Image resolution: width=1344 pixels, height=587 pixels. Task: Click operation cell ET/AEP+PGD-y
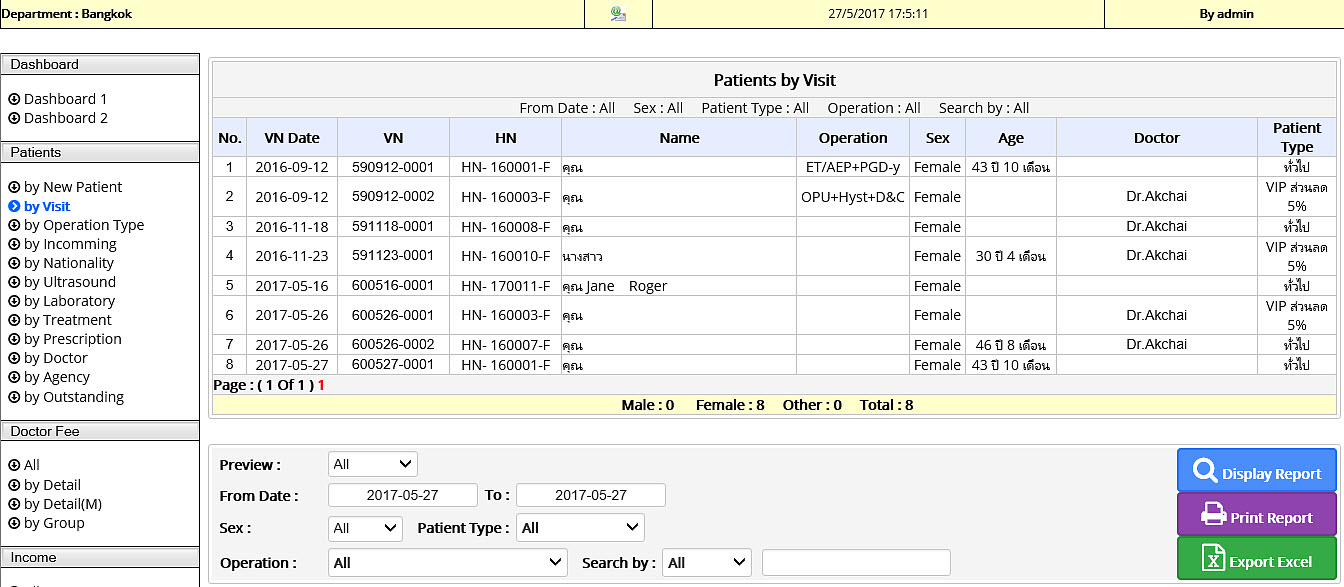pyautogui.click(x=853, y=167)
